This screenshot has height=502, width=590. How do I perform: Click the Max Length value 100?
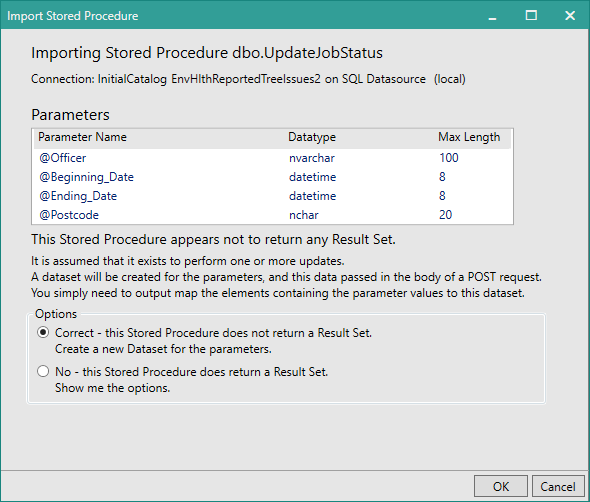pyautogui.click(x=449, y=158)
